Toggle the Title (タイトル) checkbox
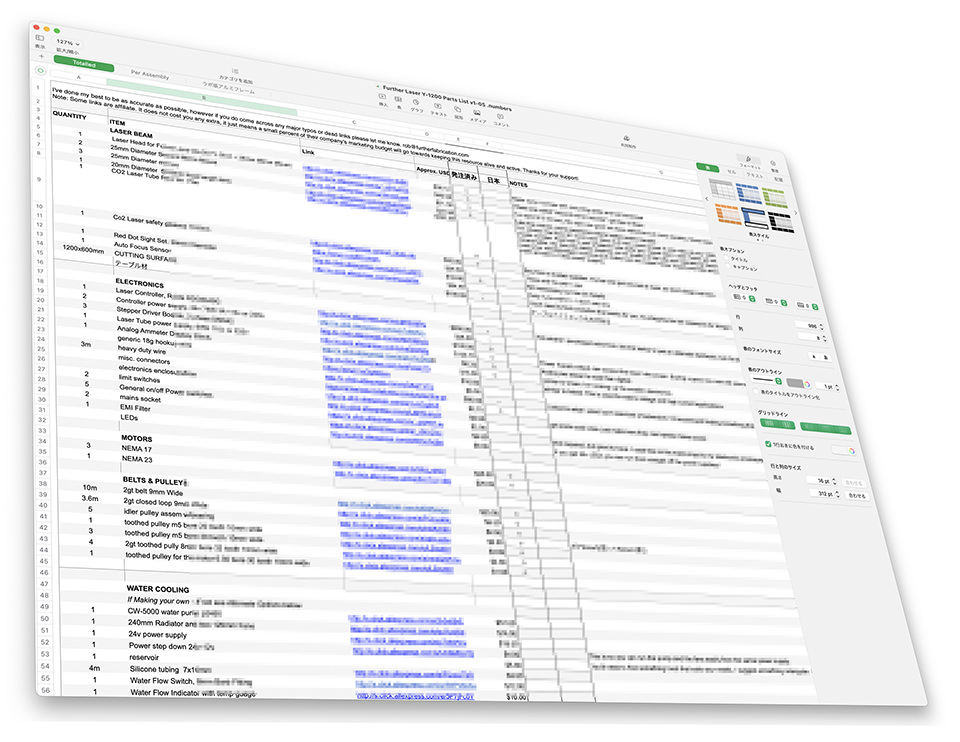Screen dimensions: 960x742 [727, 258]
